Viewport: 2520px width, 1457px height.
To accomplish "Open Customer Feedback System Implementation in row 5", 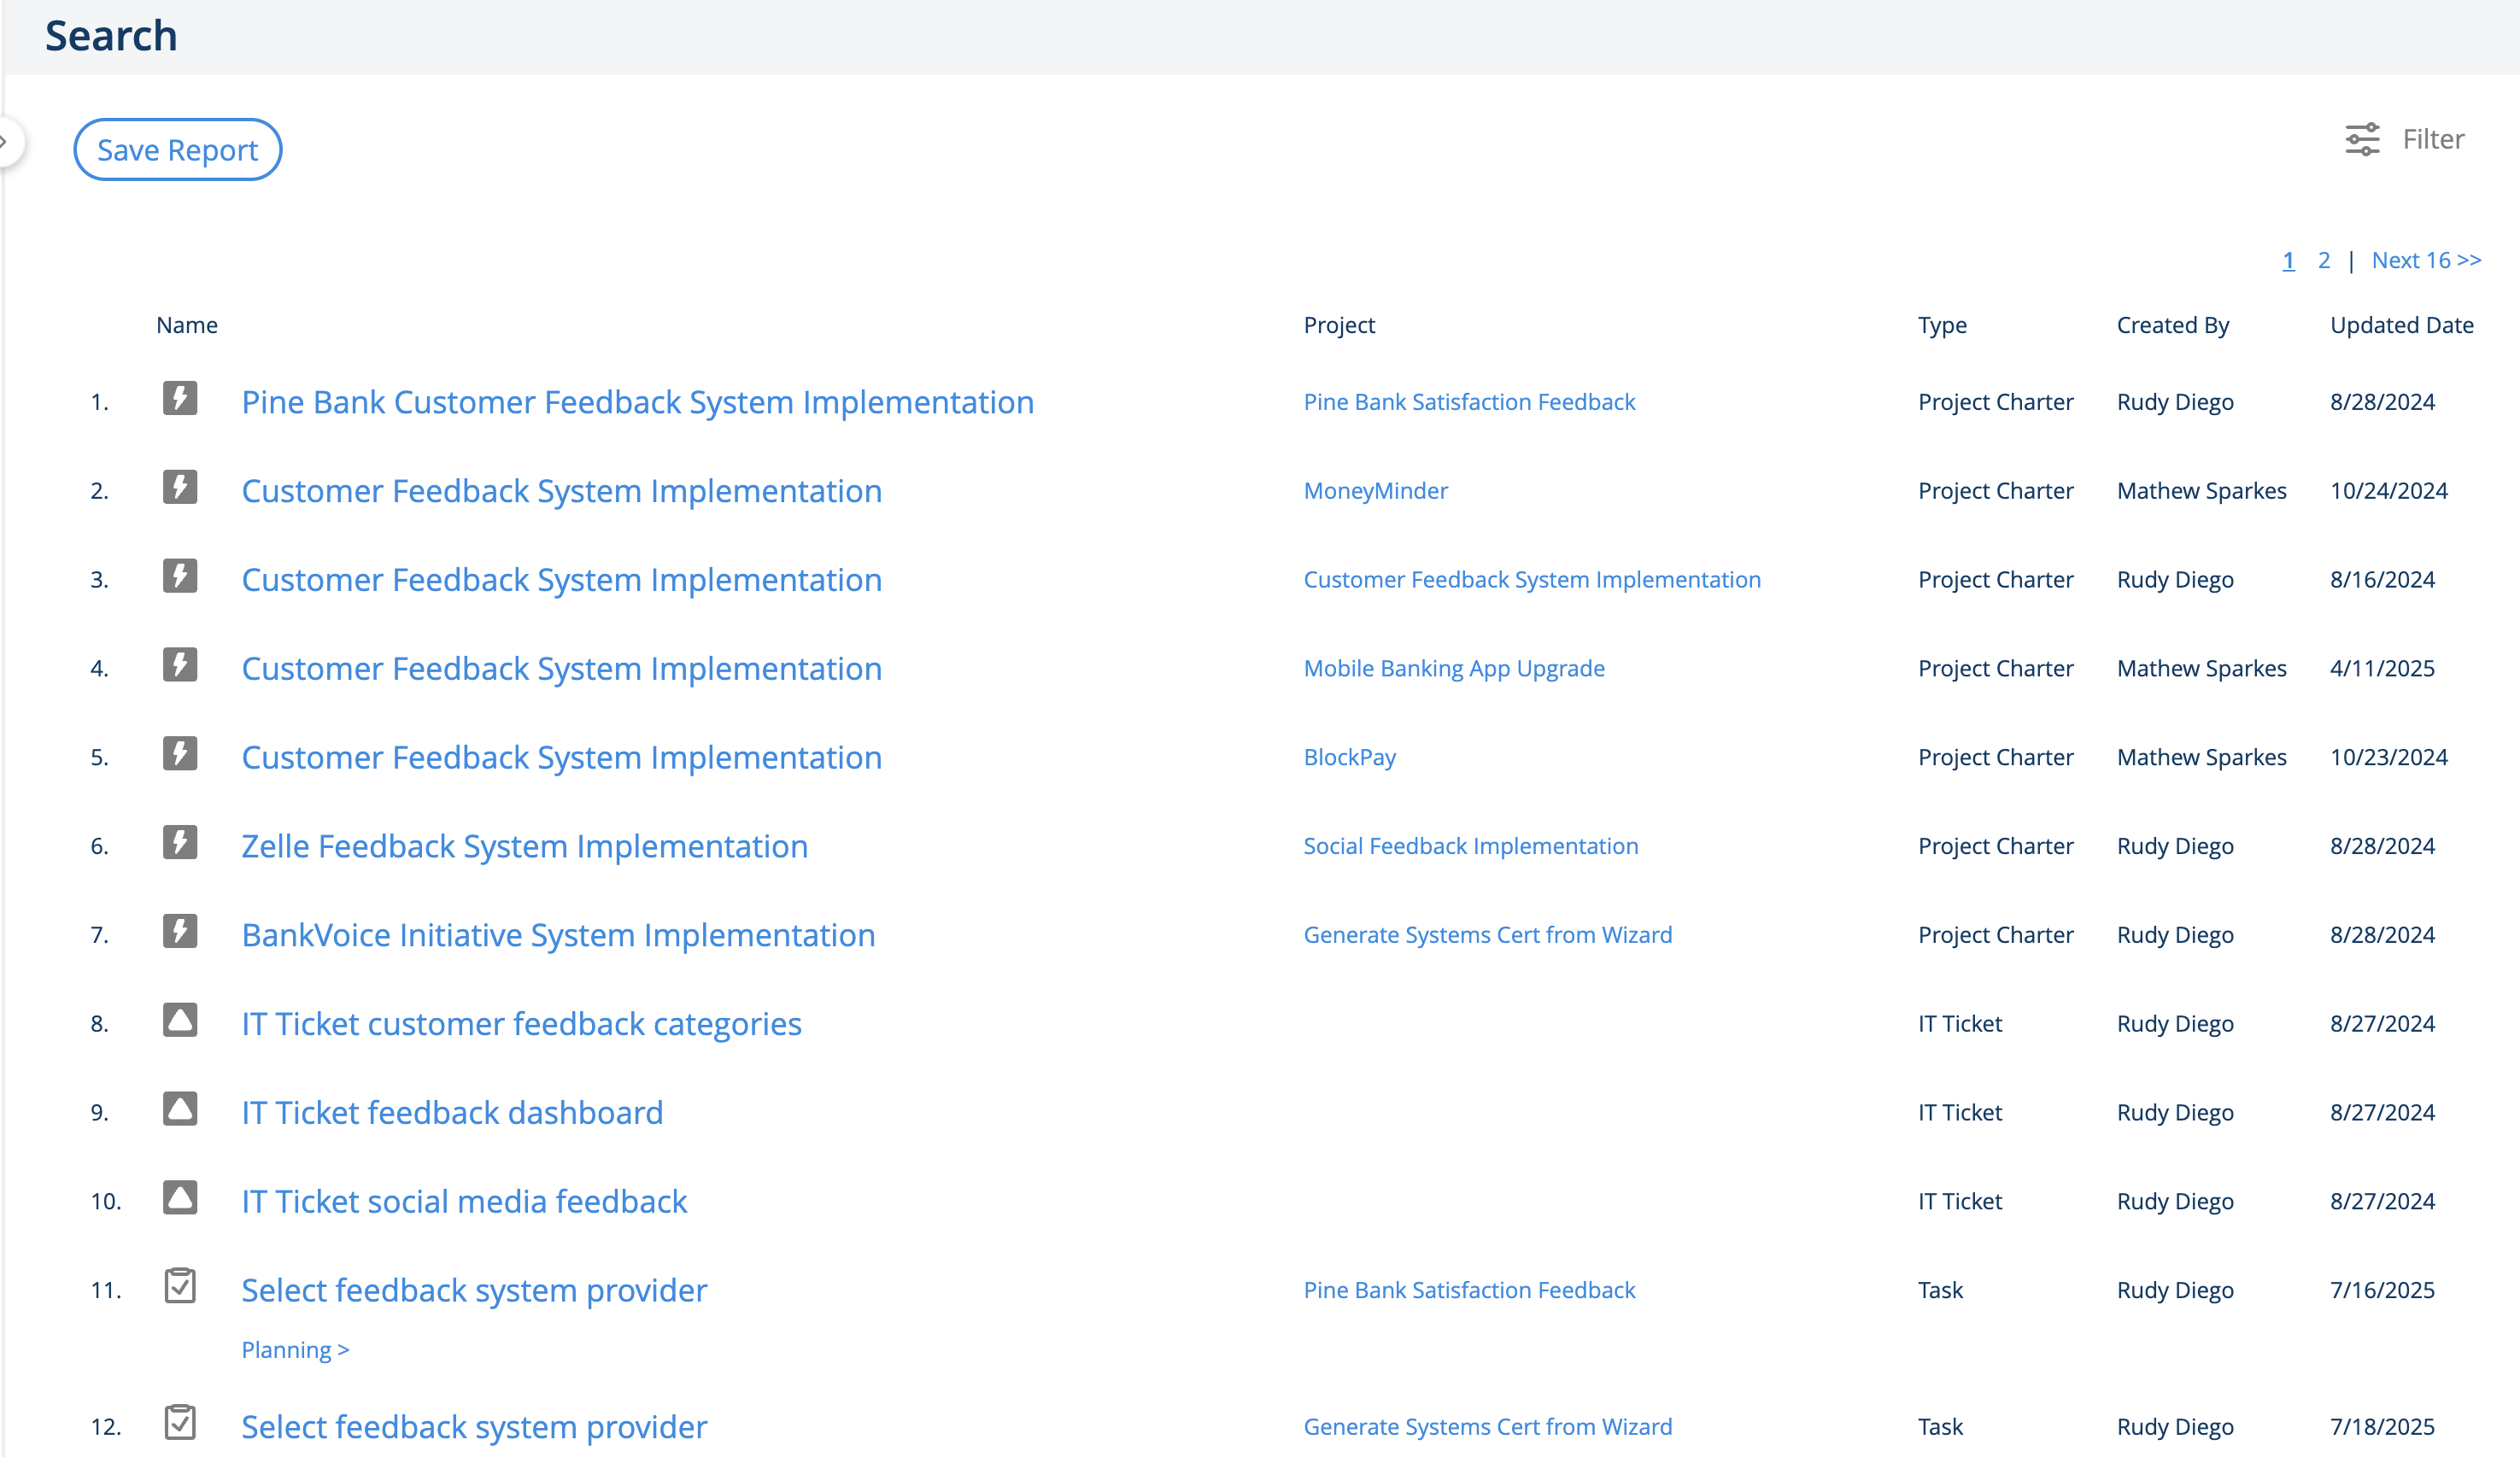I will tap(562, 758).
